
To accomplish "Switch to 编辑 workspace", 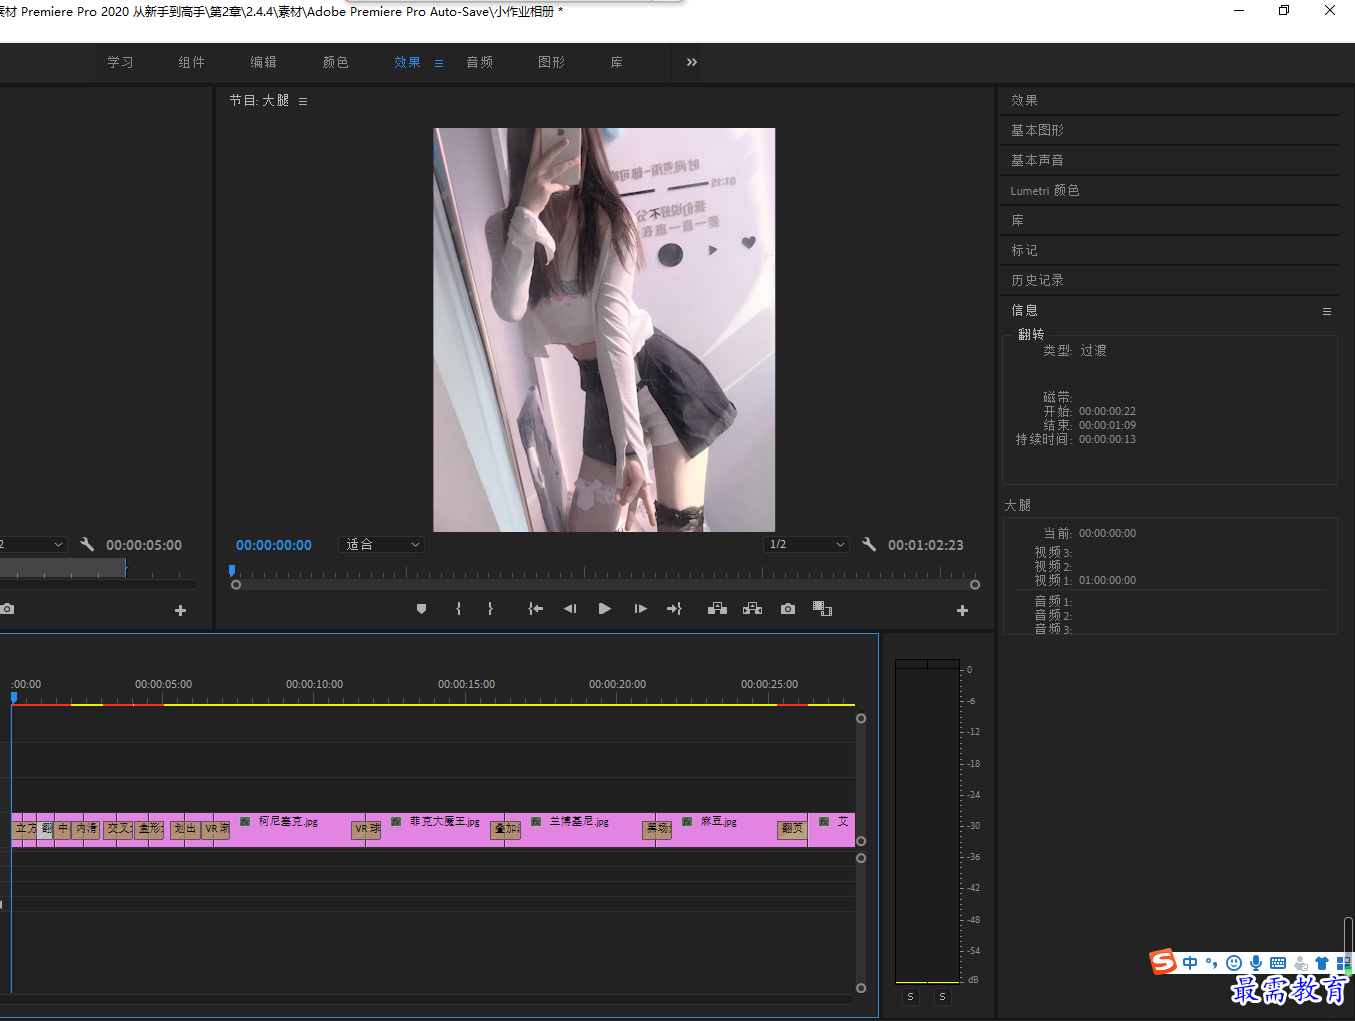I will point(264,62).
